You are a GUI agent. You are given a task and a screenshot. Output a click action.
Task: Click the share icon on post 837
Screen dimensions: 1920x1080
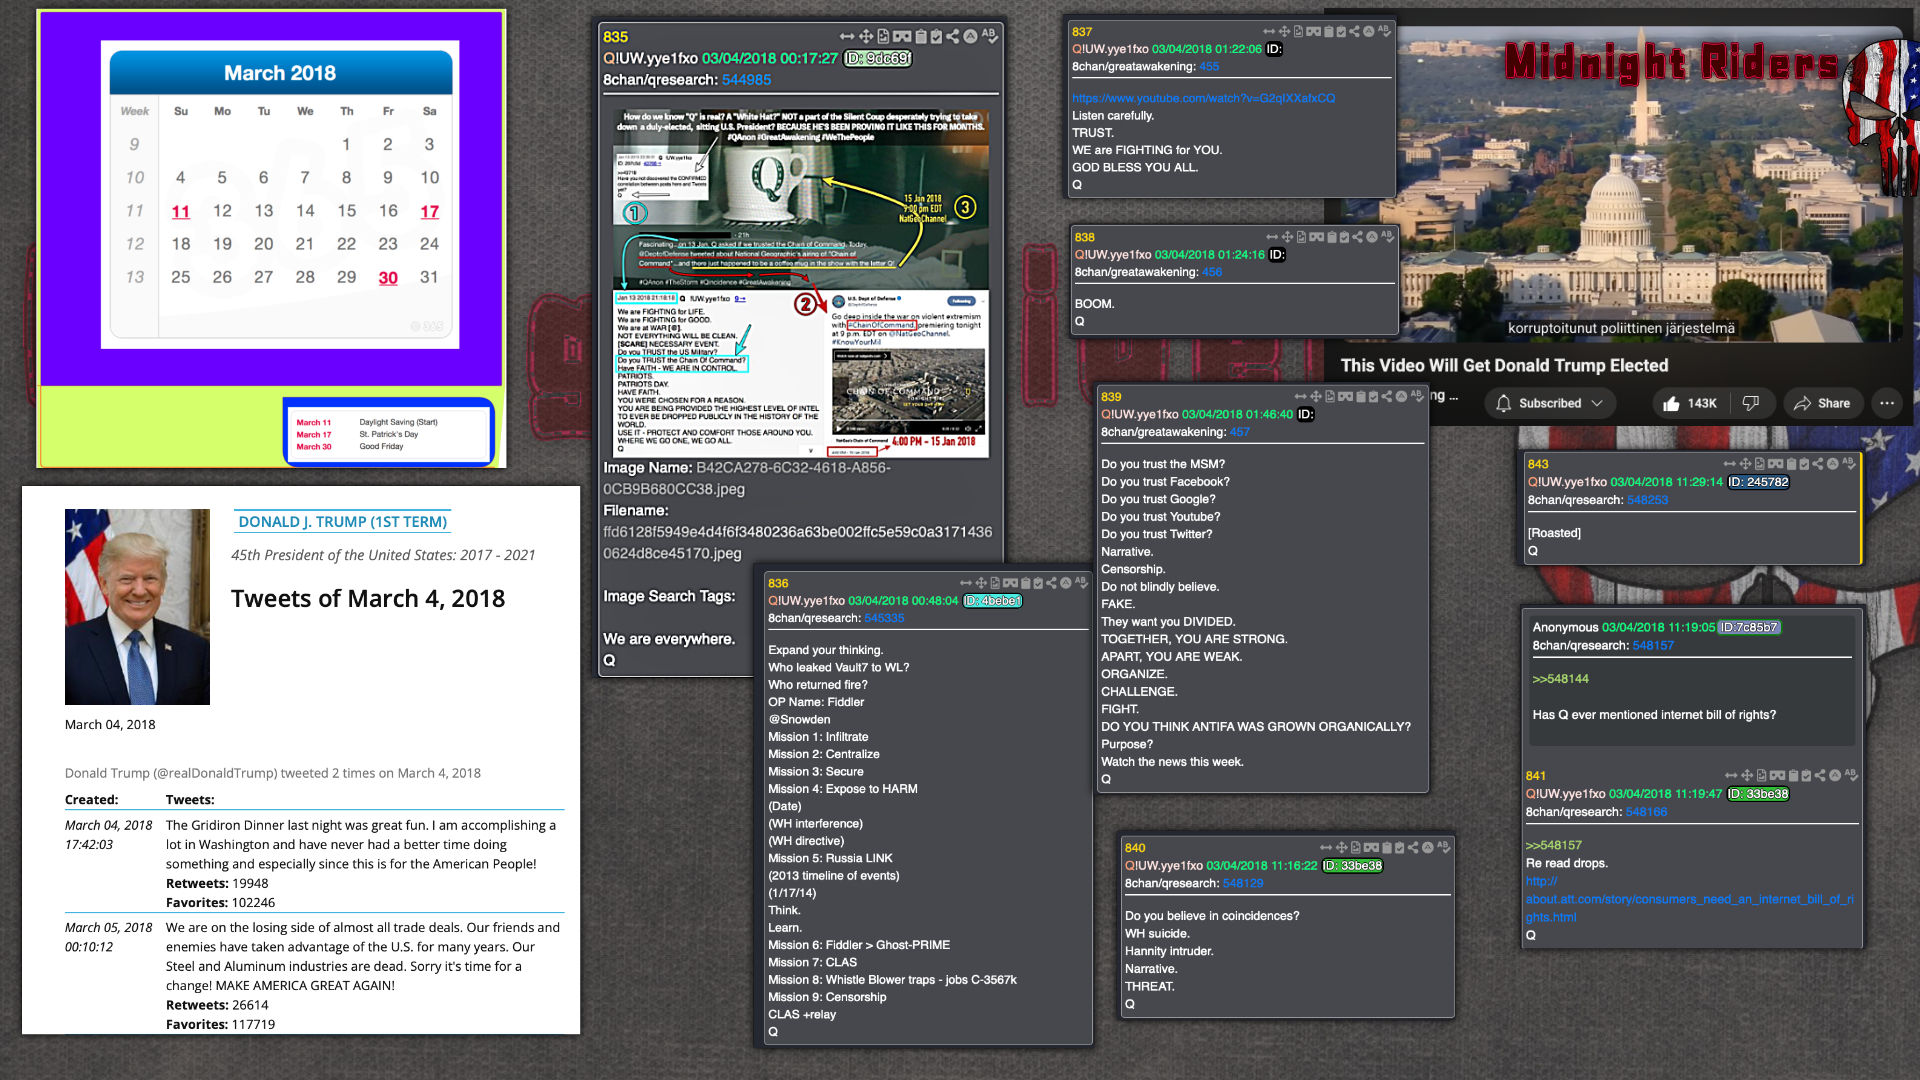click(1354, 32)
